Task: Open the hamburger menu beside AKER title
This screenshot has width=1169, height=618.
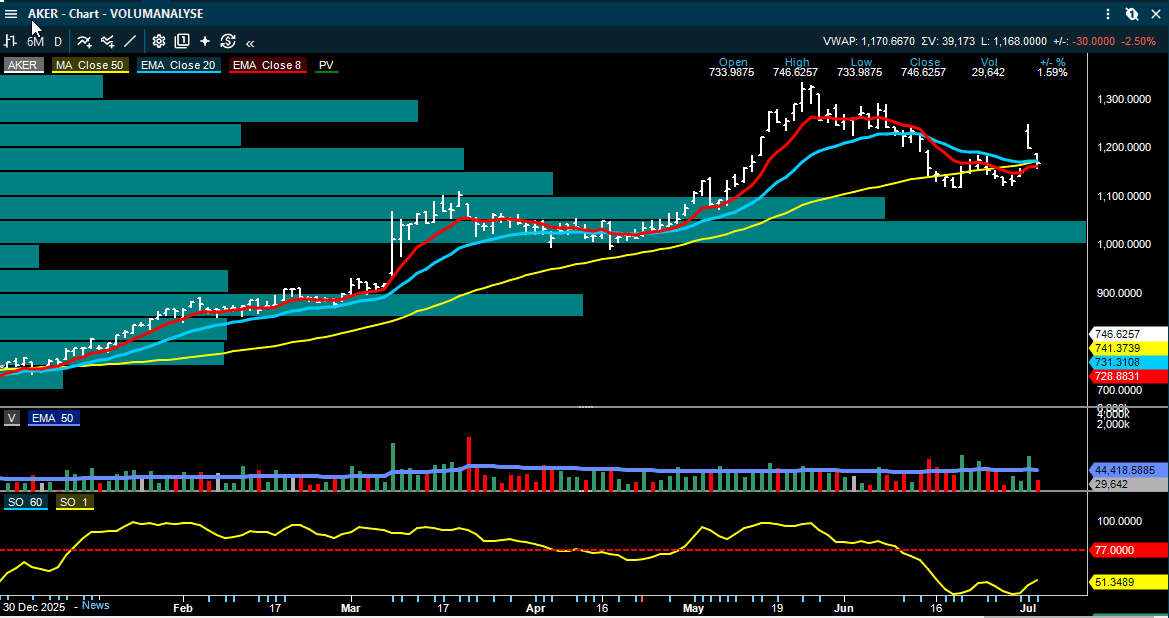Action: click(11, 13)
